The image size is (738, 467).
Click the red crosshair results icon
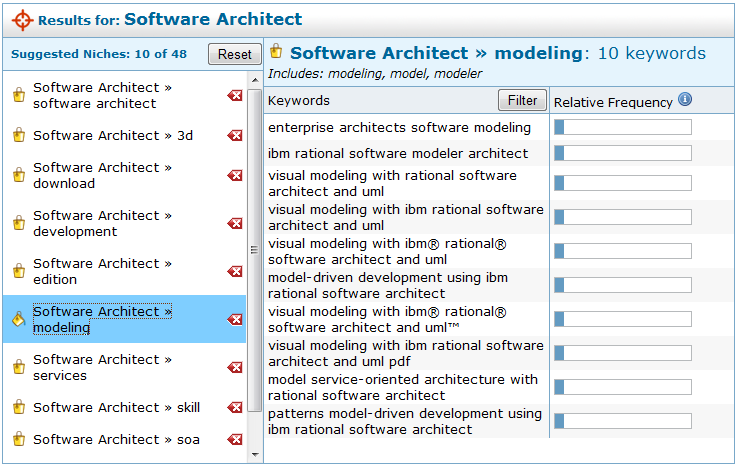pos(22,20)
